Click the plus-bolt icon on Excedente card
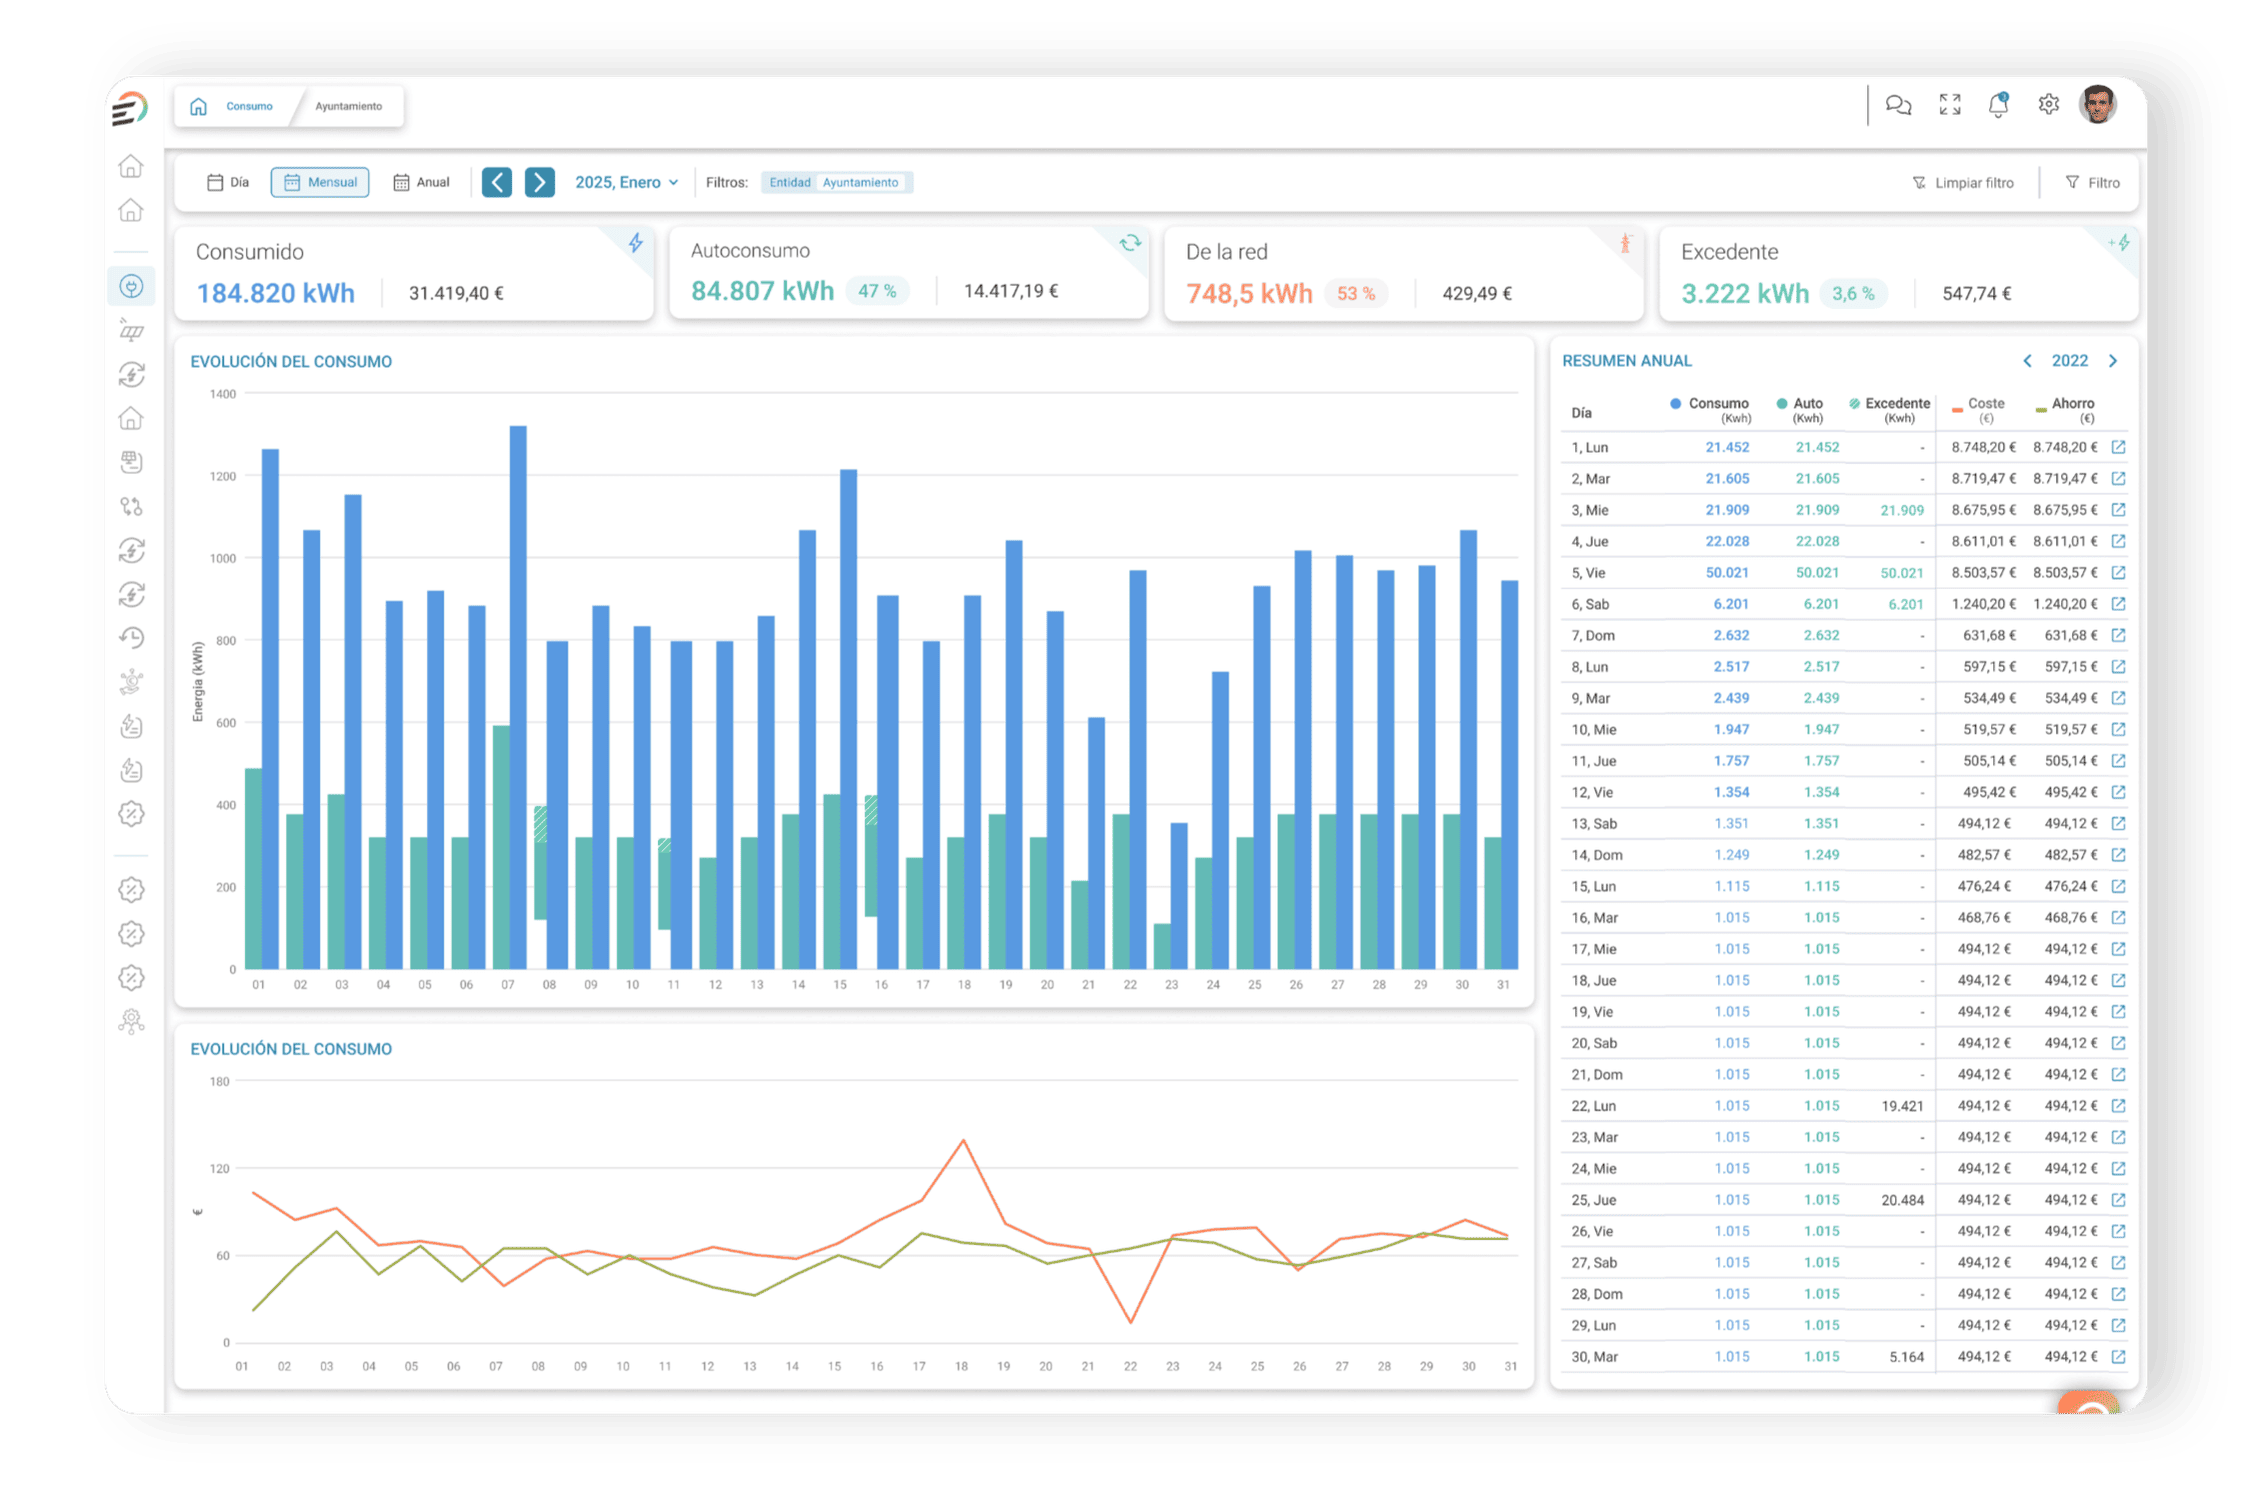The height and width of the screenshot is (1490, 2253). pyautogui.click(x=2119, y=243)
